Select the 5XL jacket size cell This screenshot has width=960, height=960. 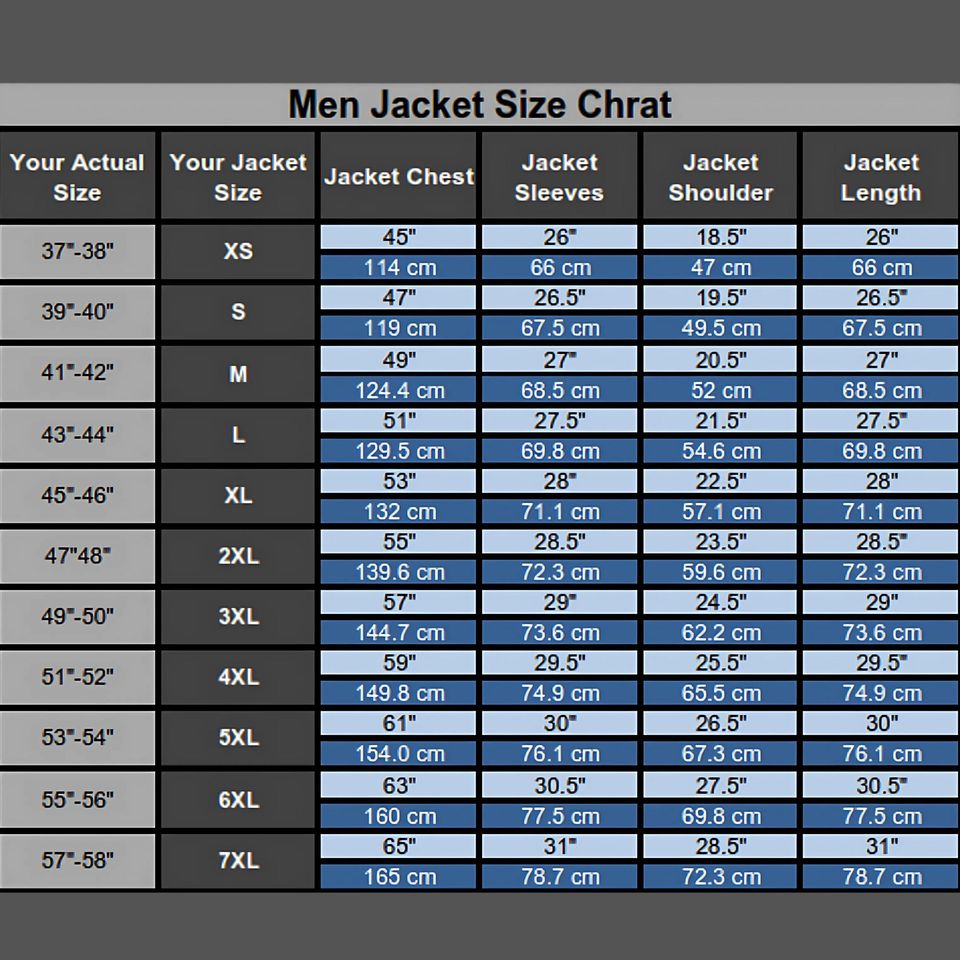[238, 738]
